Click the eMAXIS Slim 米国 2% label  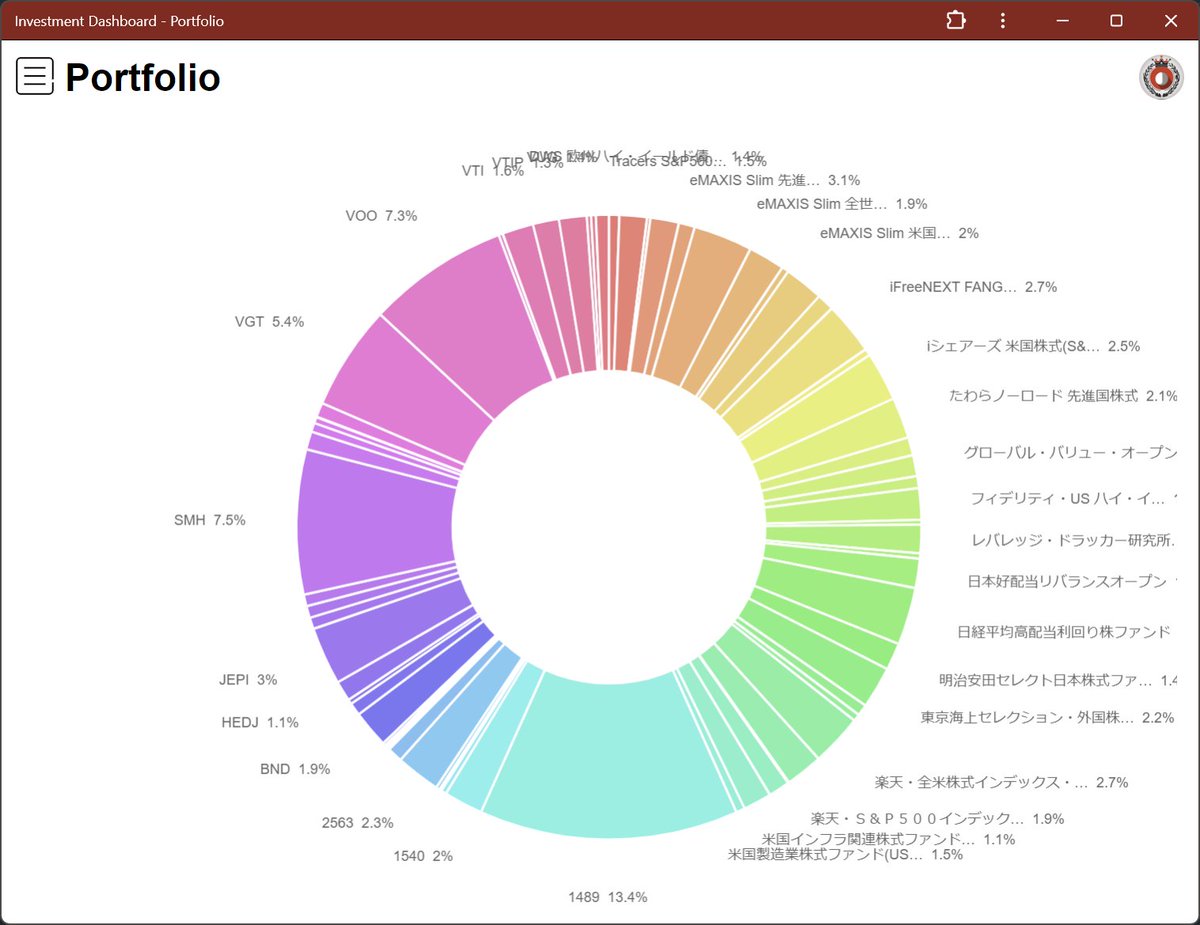898,233
